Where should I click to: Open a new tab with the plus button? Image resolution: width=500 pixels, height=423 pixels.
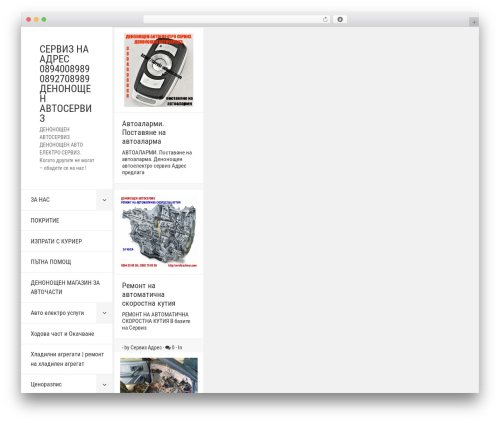coord(474,22)
